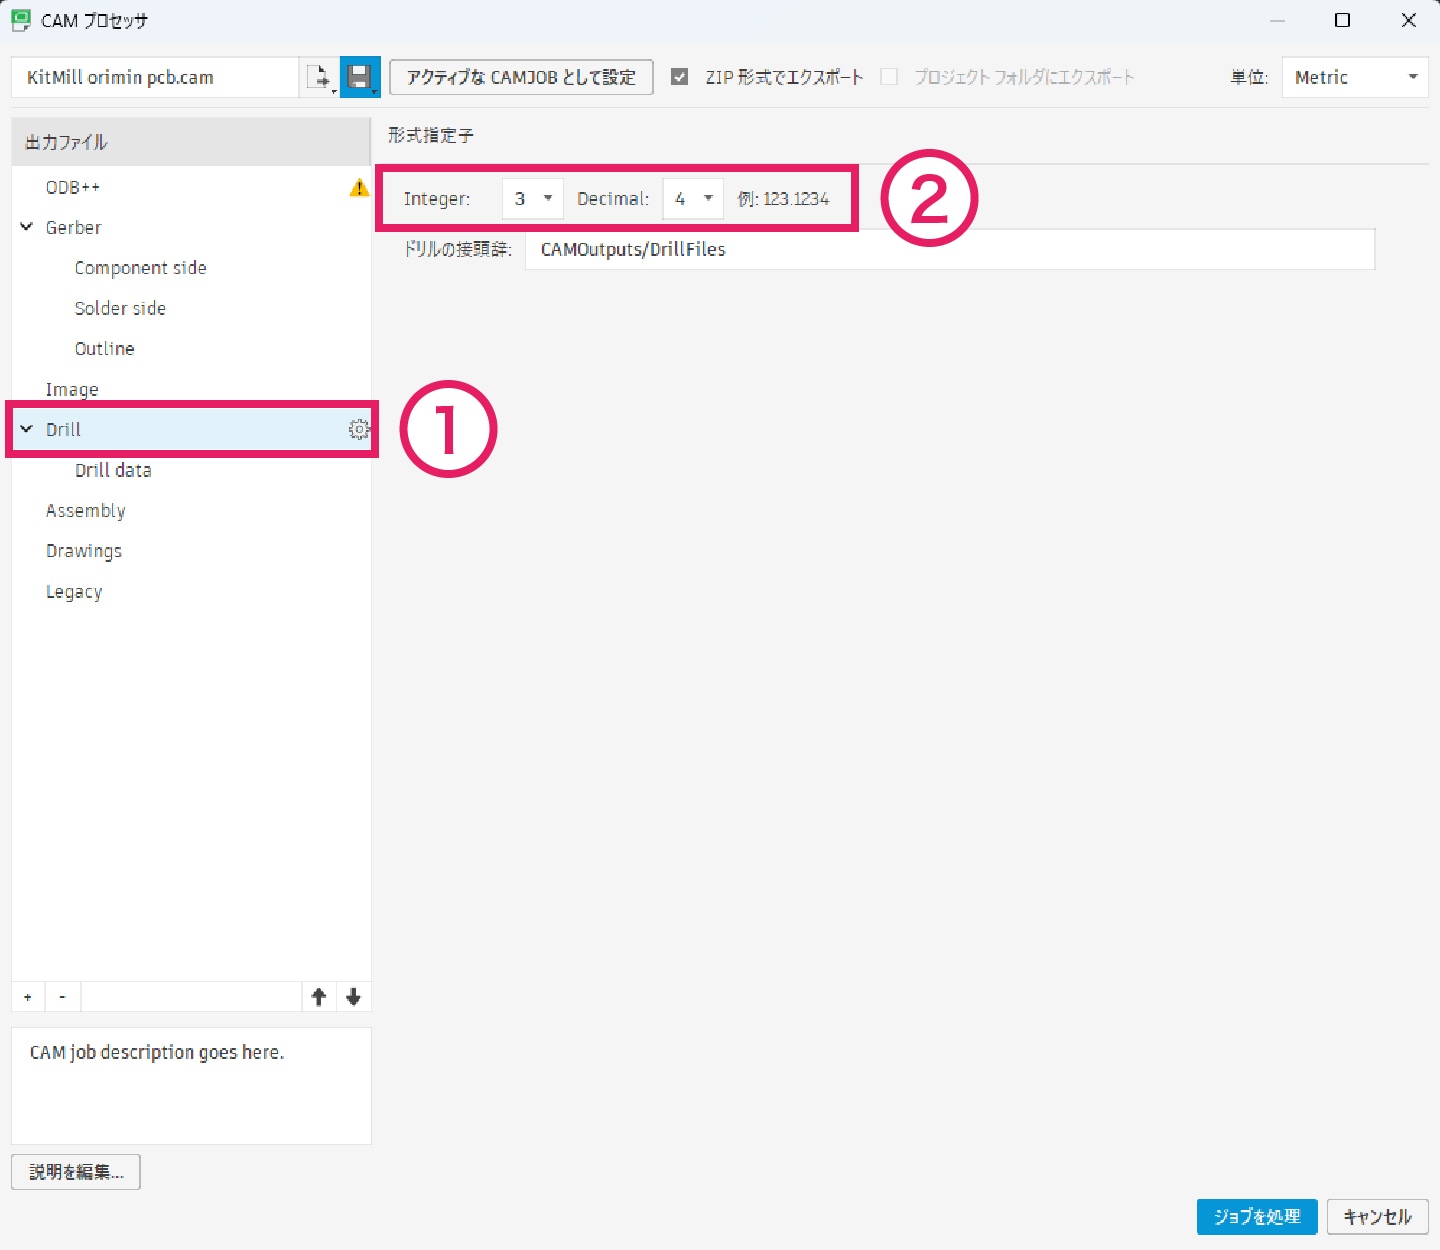Click the ODB++ warning triangle icon
This screenshot has height=1250, width=1440.
358,187
